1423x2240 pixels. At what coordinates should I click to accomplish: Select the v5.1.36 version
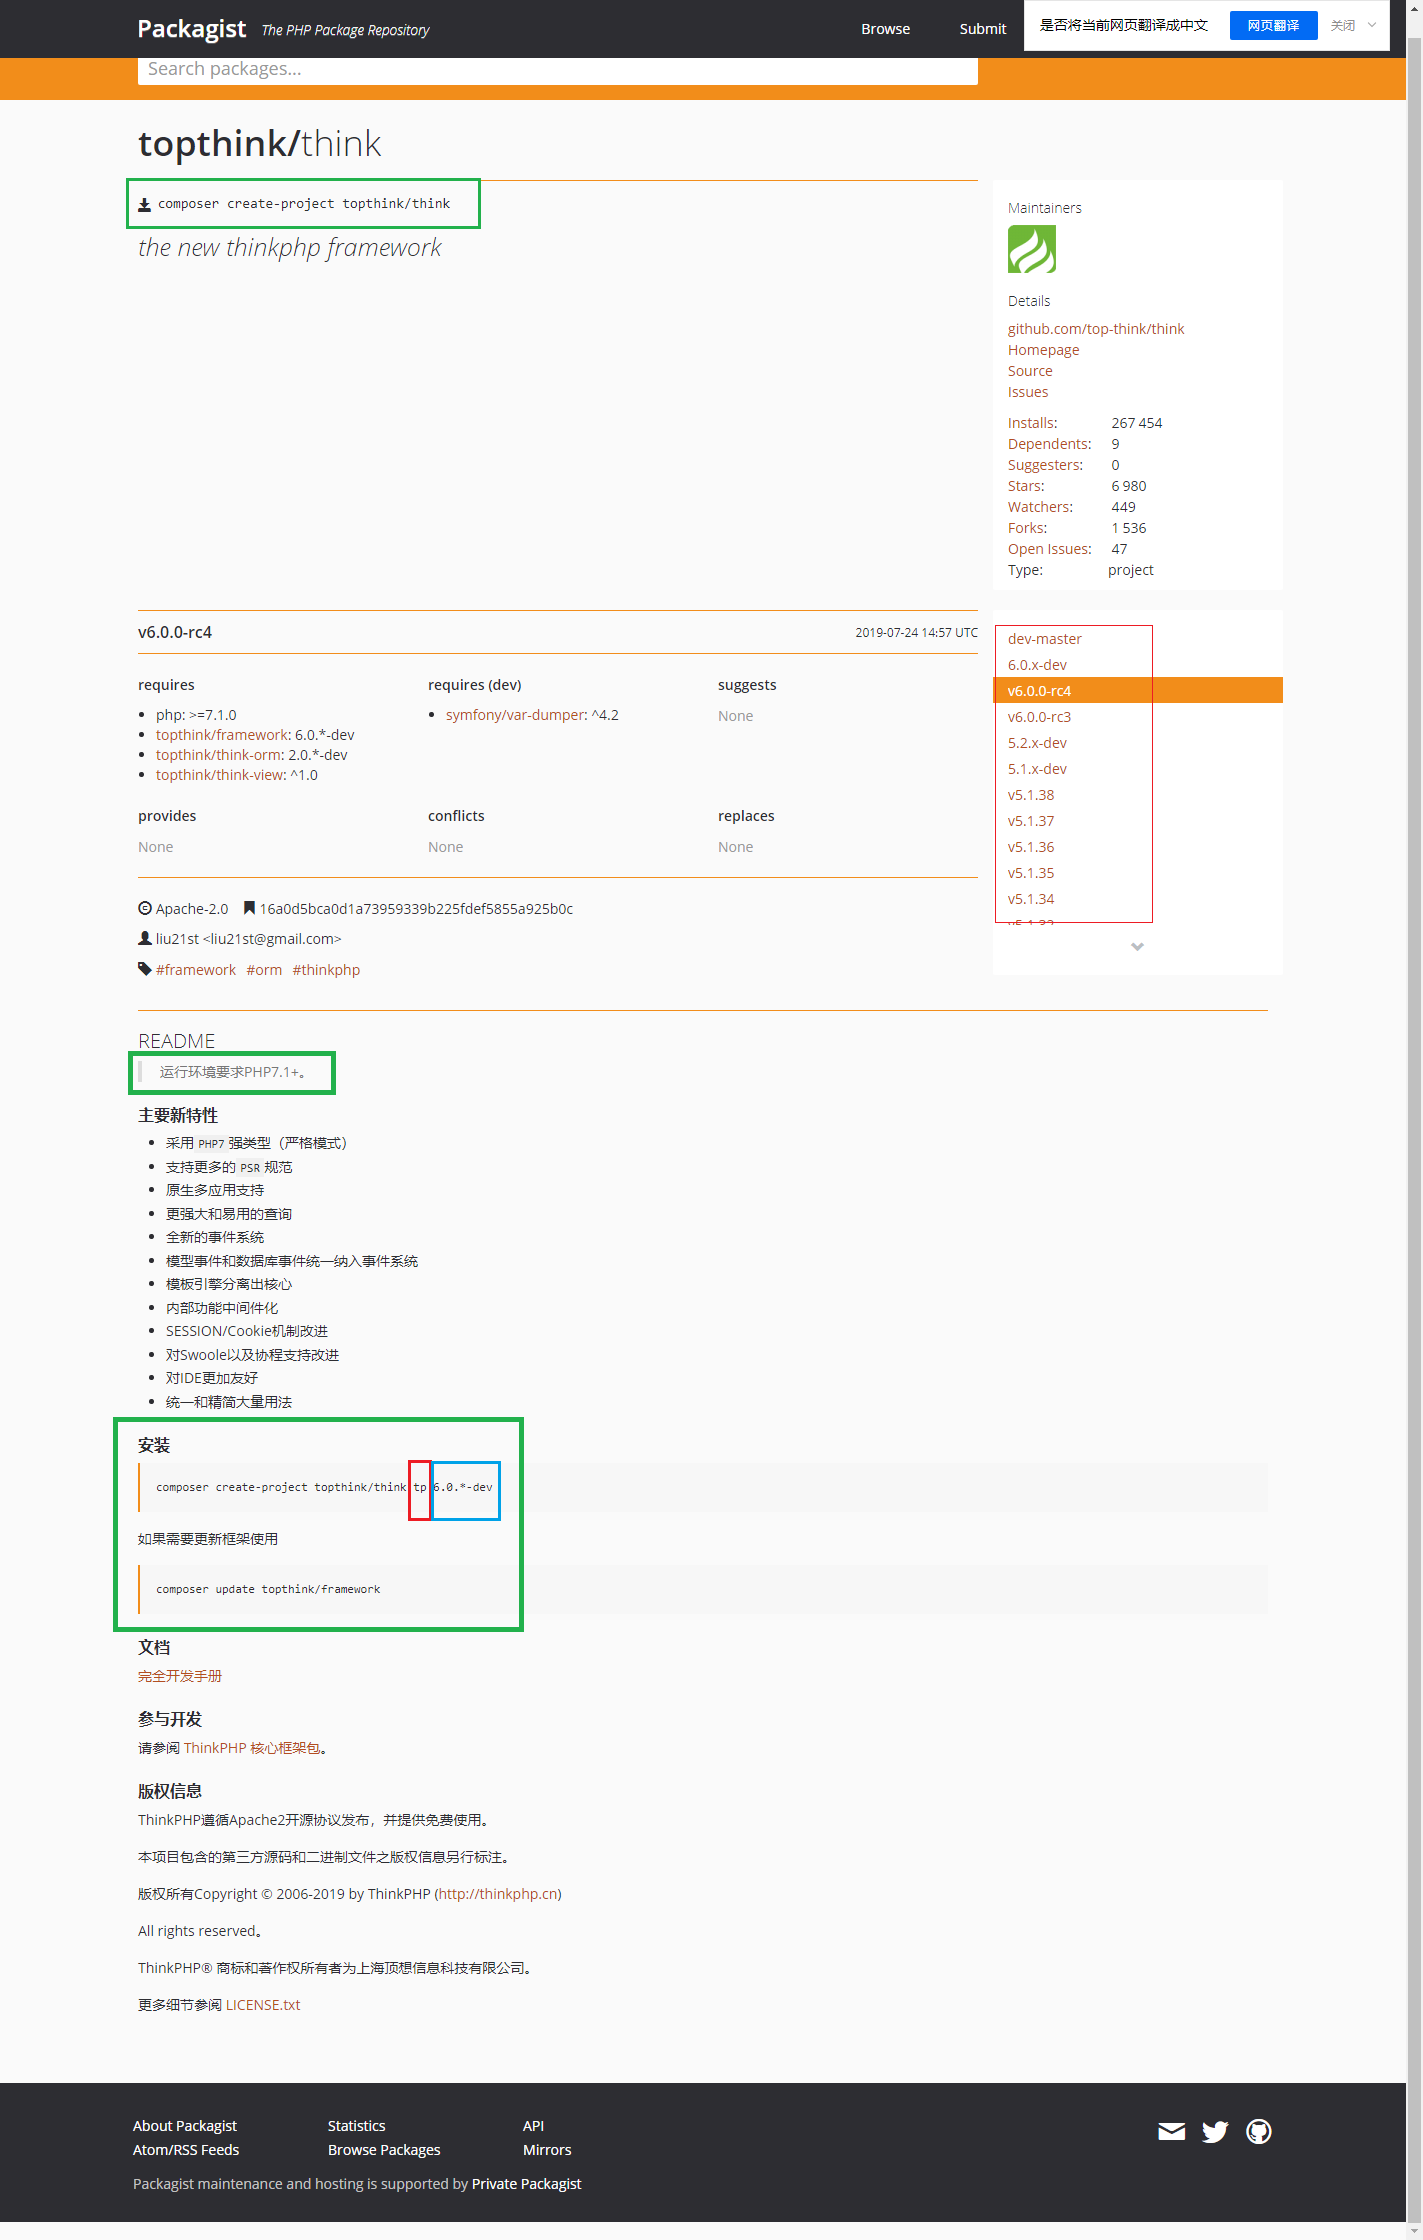(1031, 847)
